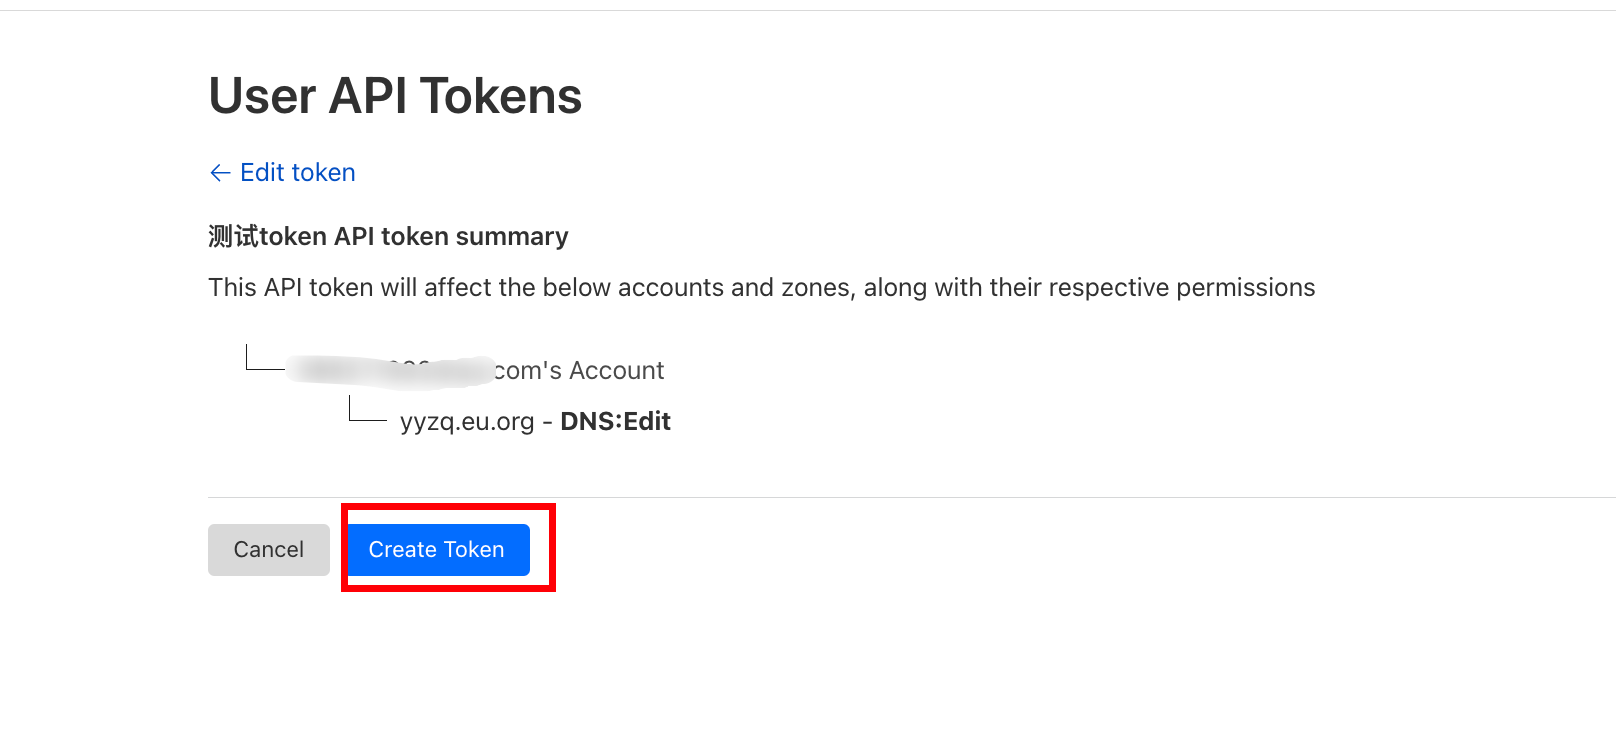Viewport: 1616px width, 730px height.
Task: Click the blurred account email name
Action: (390, 370)
